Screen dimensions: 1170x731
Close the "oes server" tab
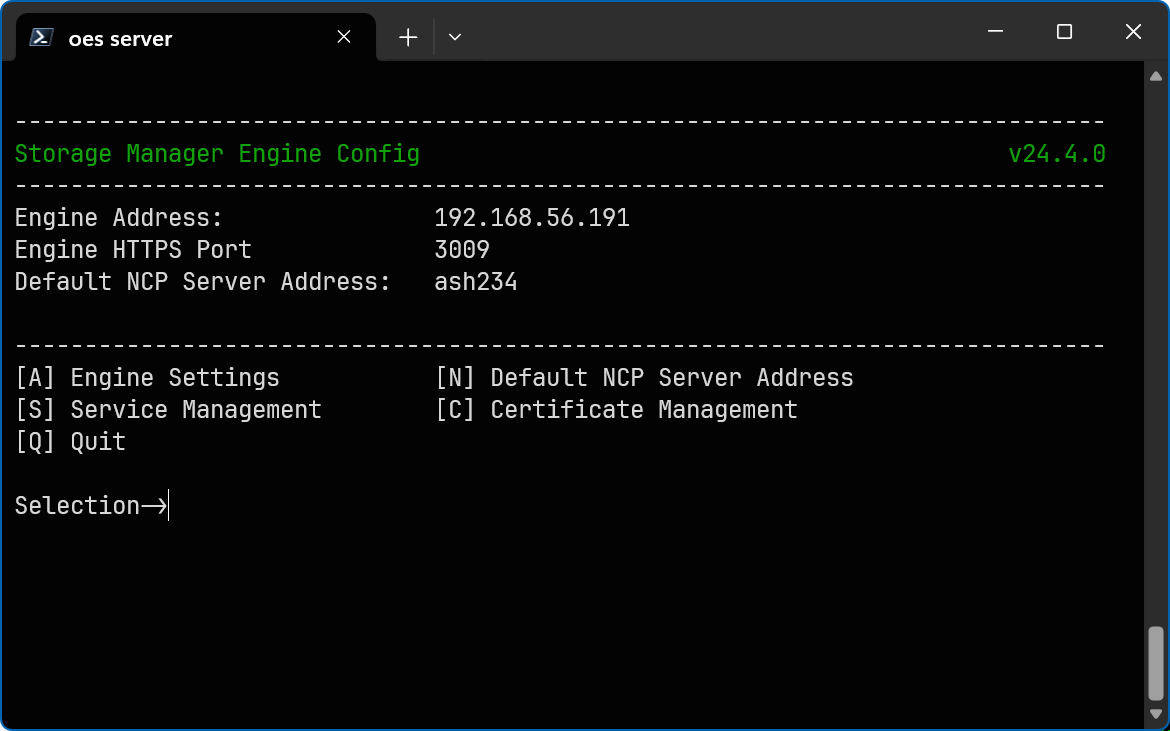coord(344,37)
